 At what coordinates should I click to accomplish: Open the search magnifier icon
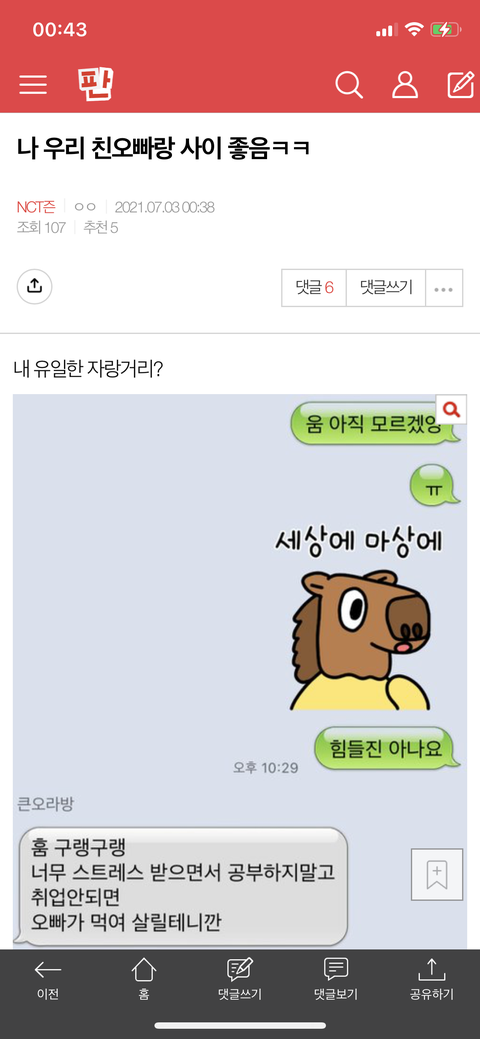(349, 85)
